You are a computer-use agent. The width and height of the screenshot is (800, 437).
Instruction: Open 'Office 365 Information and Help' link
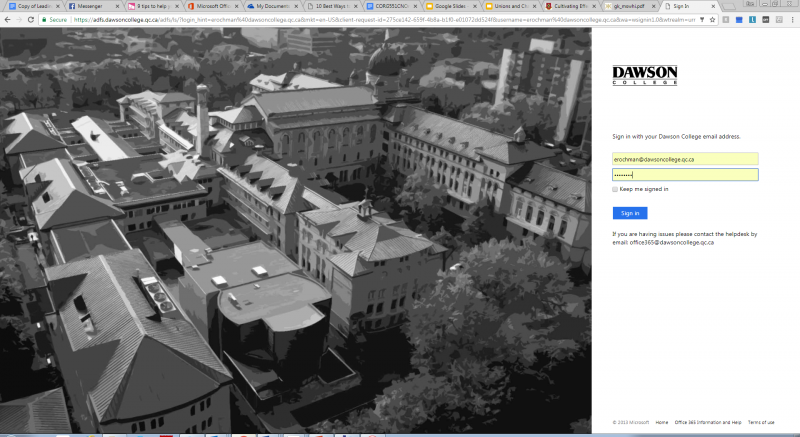[708, 422]
